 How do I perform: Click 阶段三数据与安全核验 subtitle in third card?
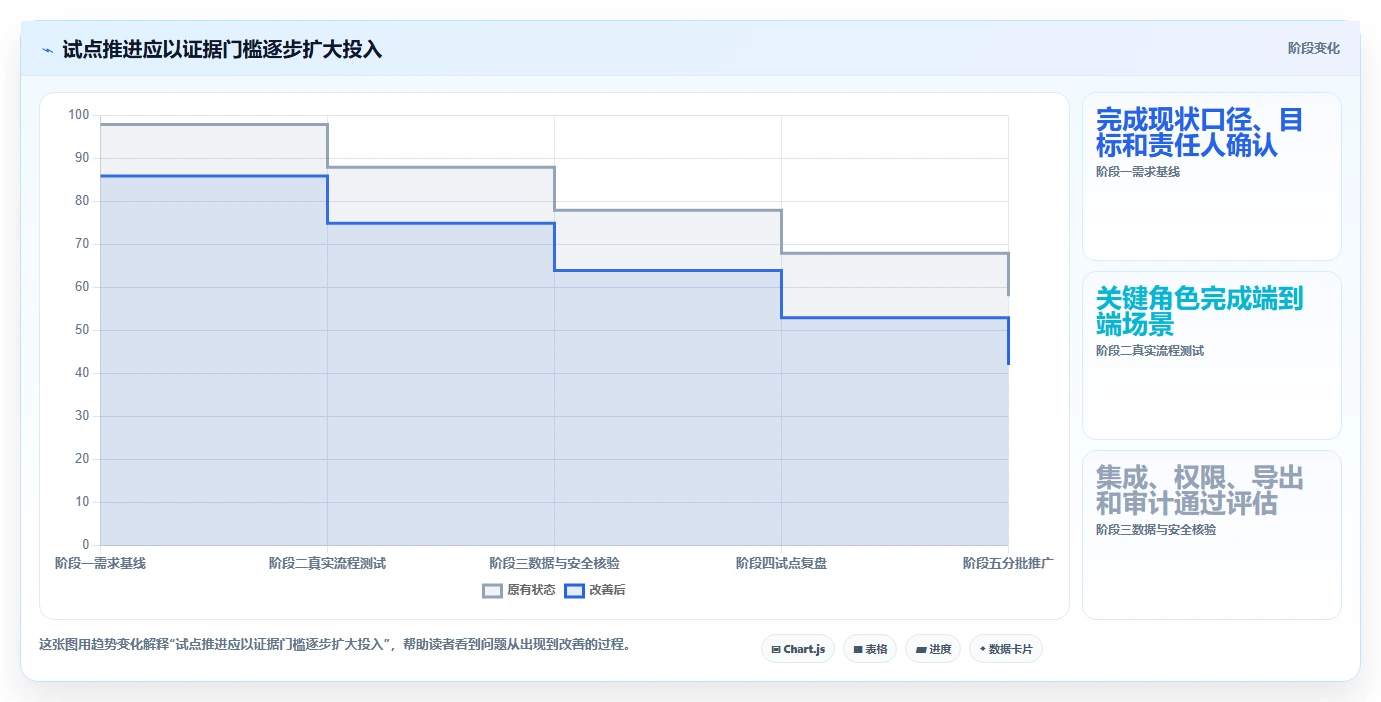pos(1156,530)
